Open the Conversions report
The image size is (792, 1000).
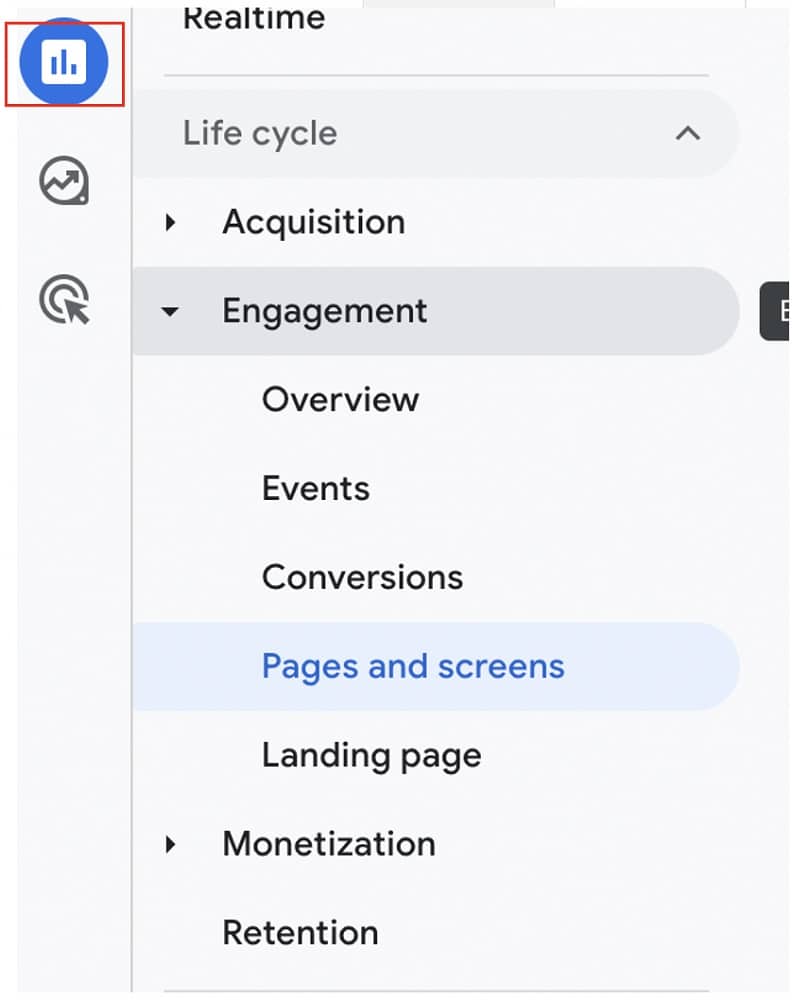[x=362, y=577]
